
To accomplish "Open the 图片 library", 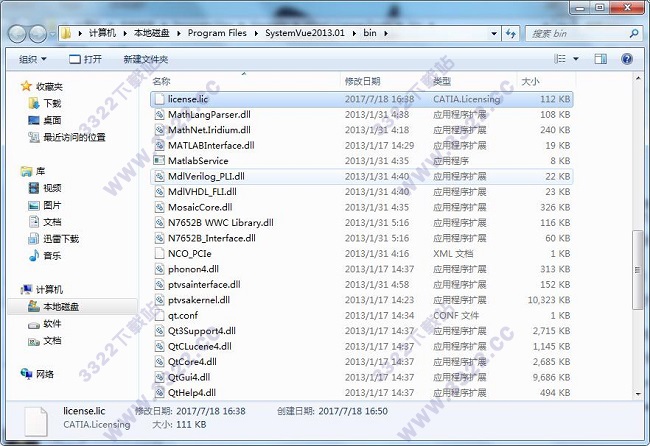I will (52, 205).
